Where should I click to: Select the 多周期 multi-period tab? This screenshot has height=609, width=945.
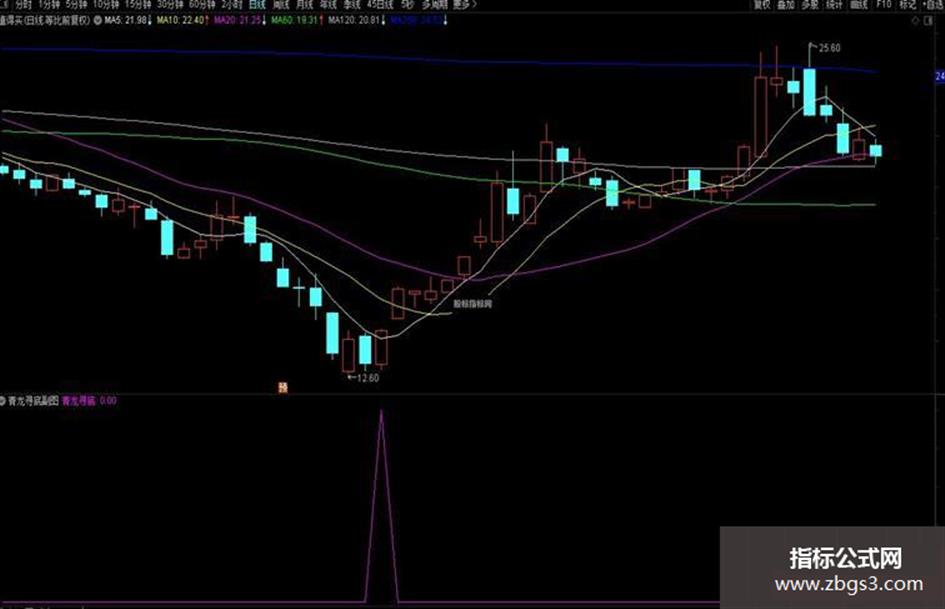click(x=435, y=4)
